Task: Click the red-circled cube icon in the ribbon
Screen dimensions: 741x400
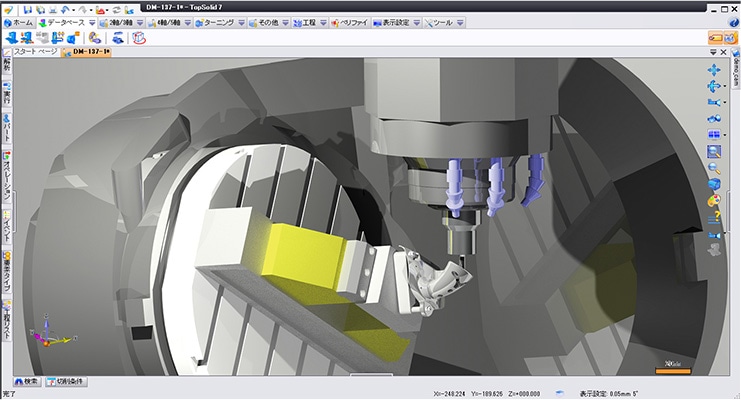Action: click(139, 38)
